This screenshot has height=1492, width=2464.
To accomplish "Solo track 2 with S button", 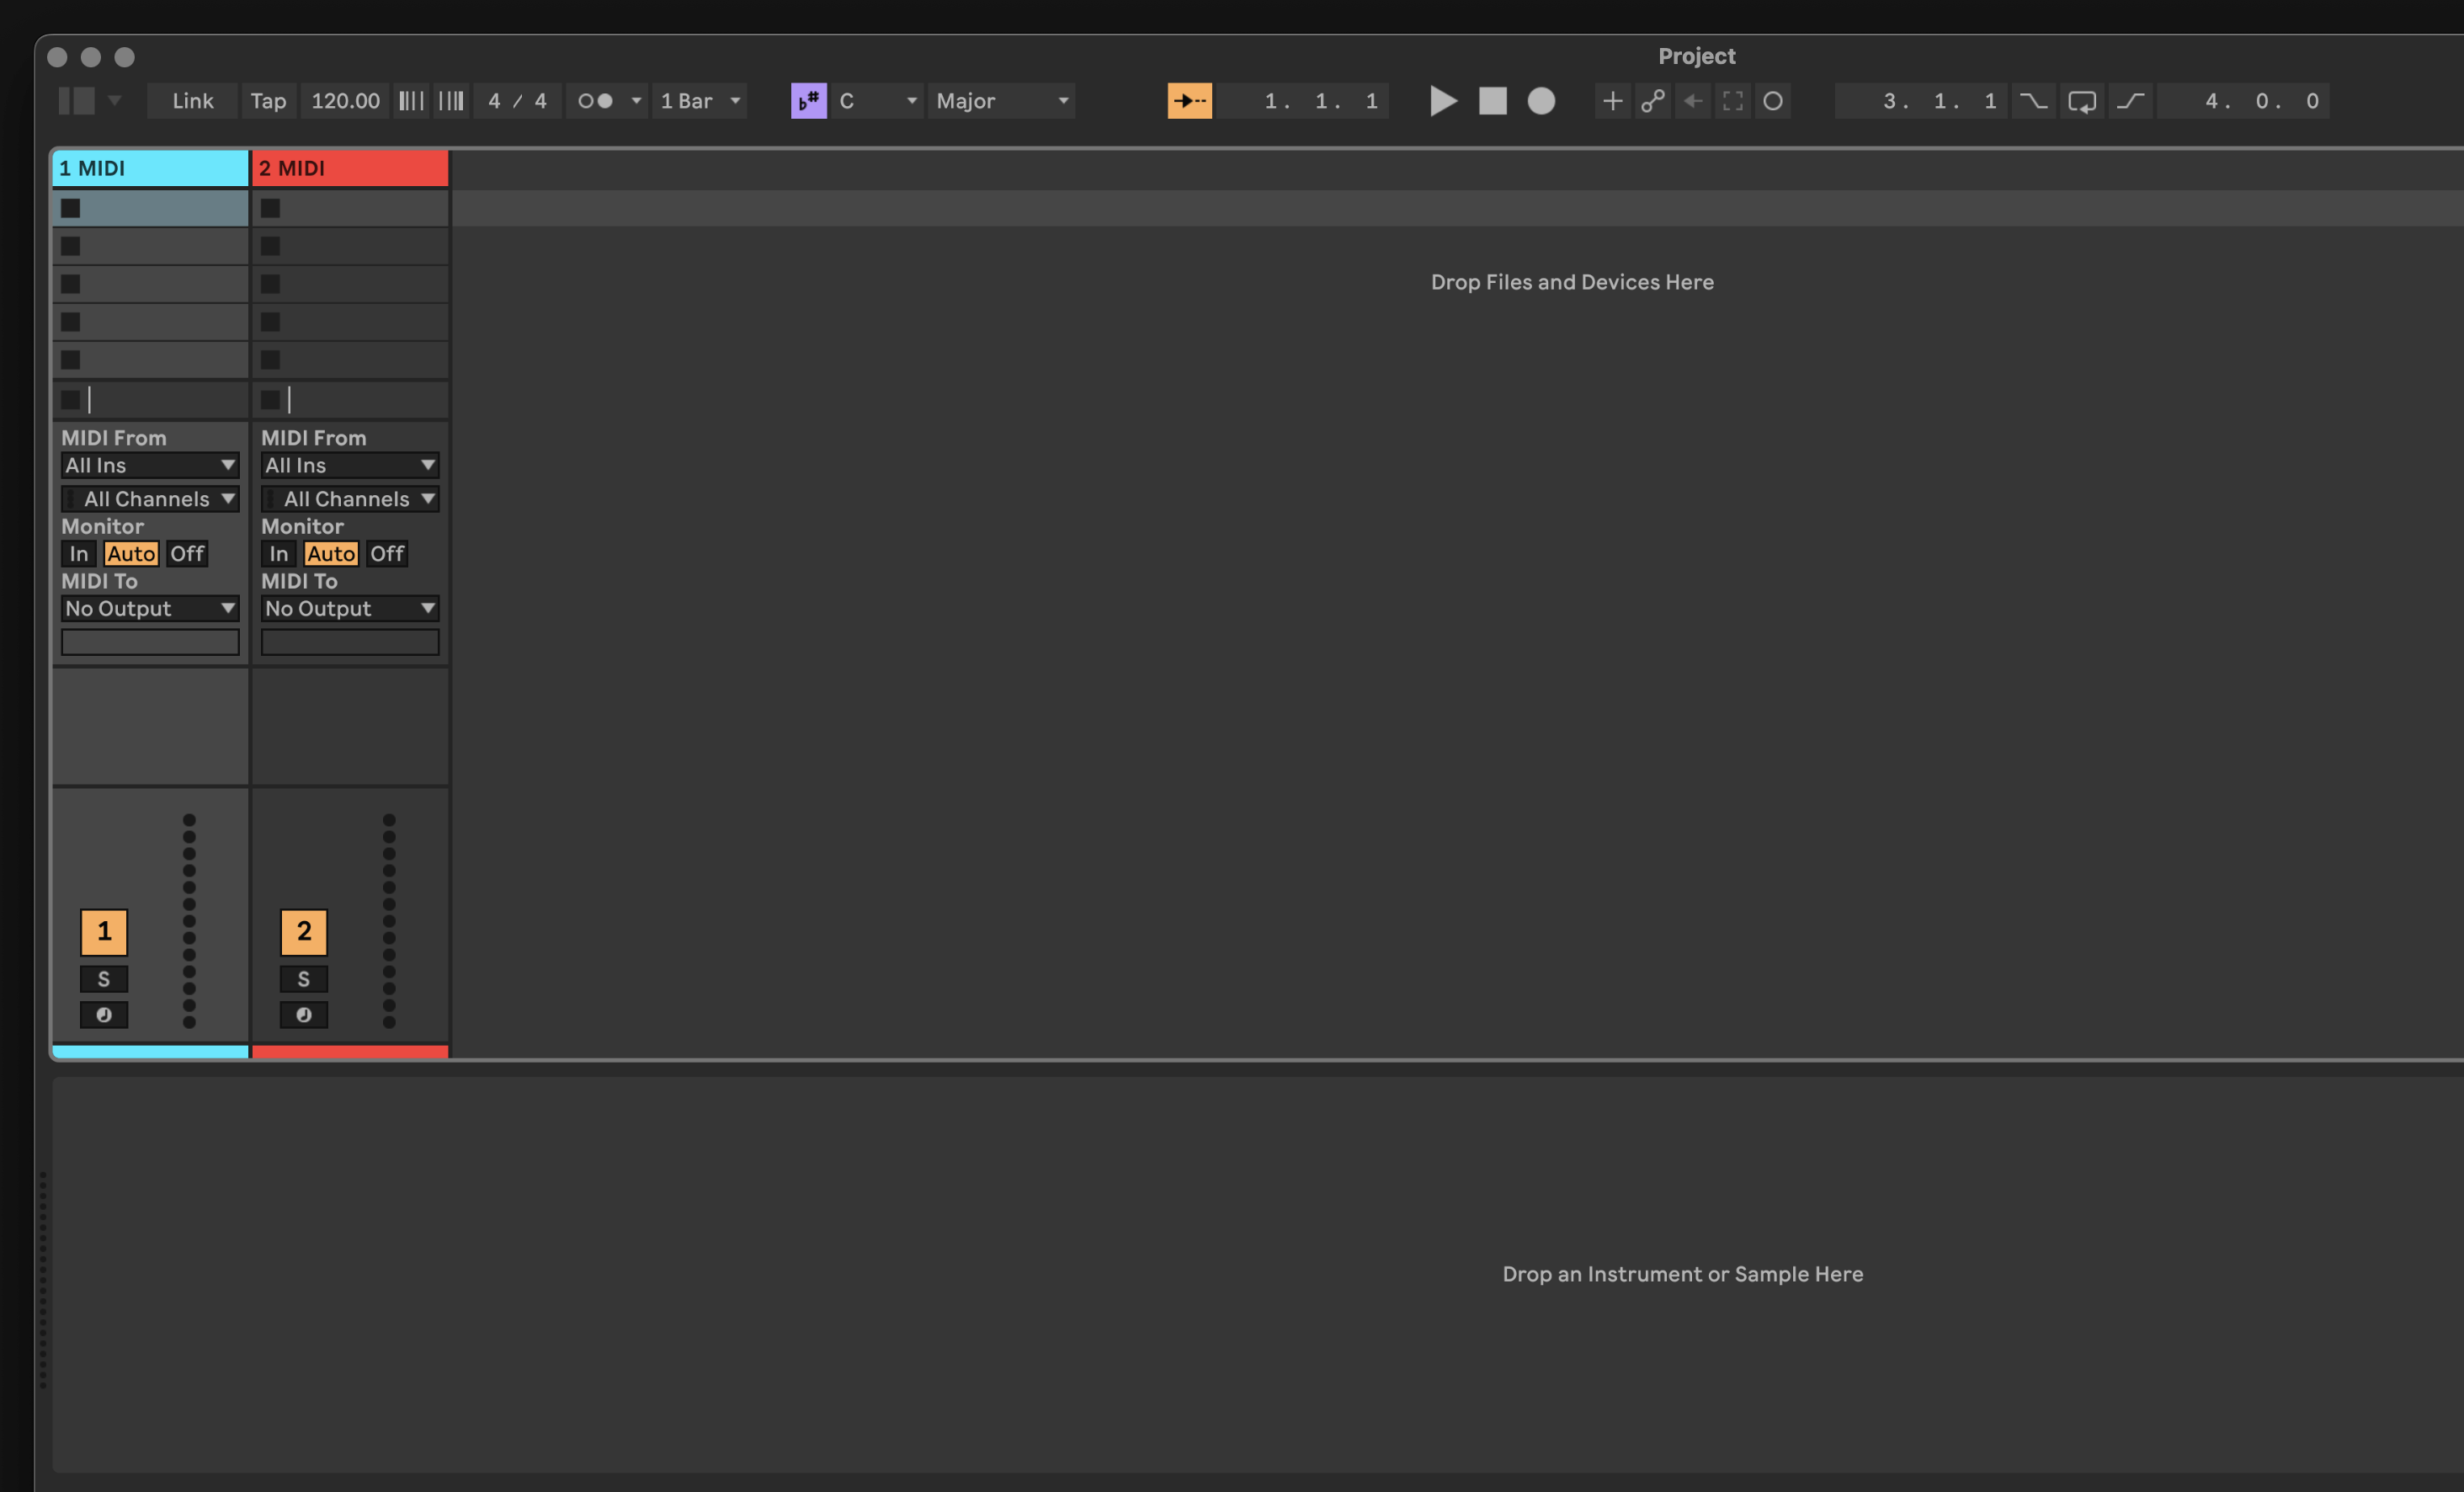I will coord(304,979).
